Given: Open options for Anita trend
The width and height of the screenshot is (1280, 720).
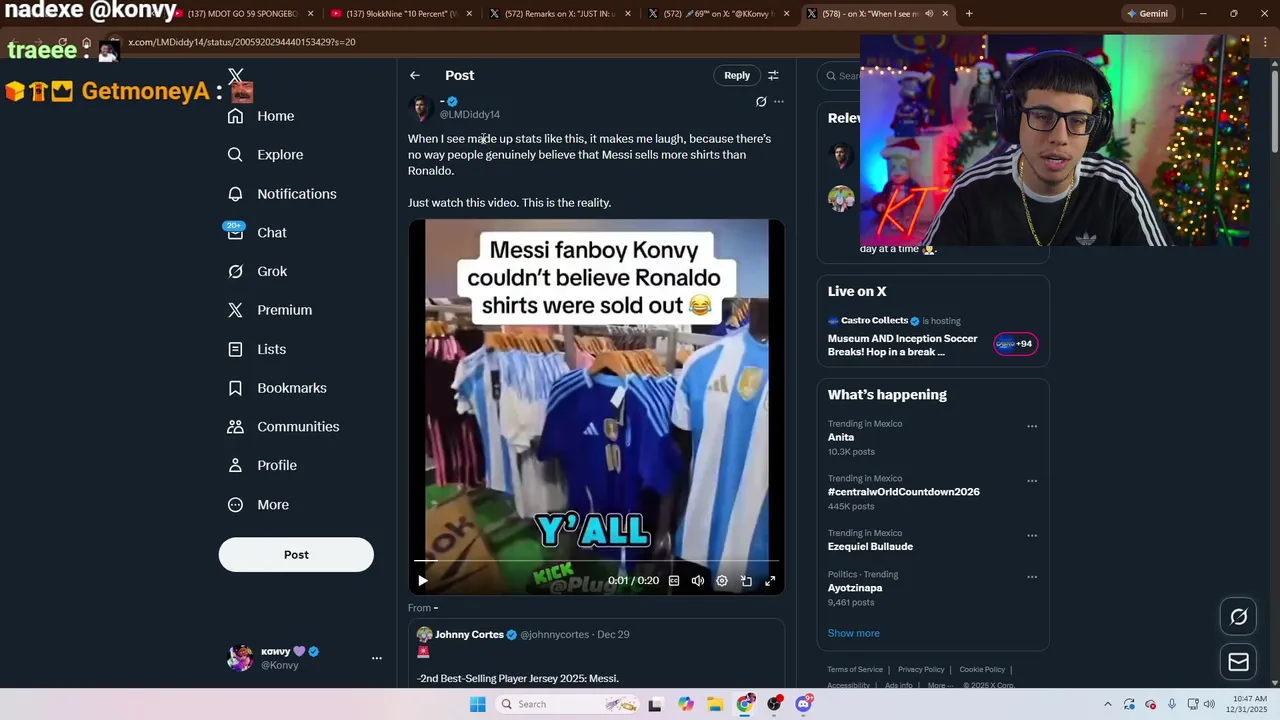Looking at the screenshot, I should click(x=1032, y=427).
